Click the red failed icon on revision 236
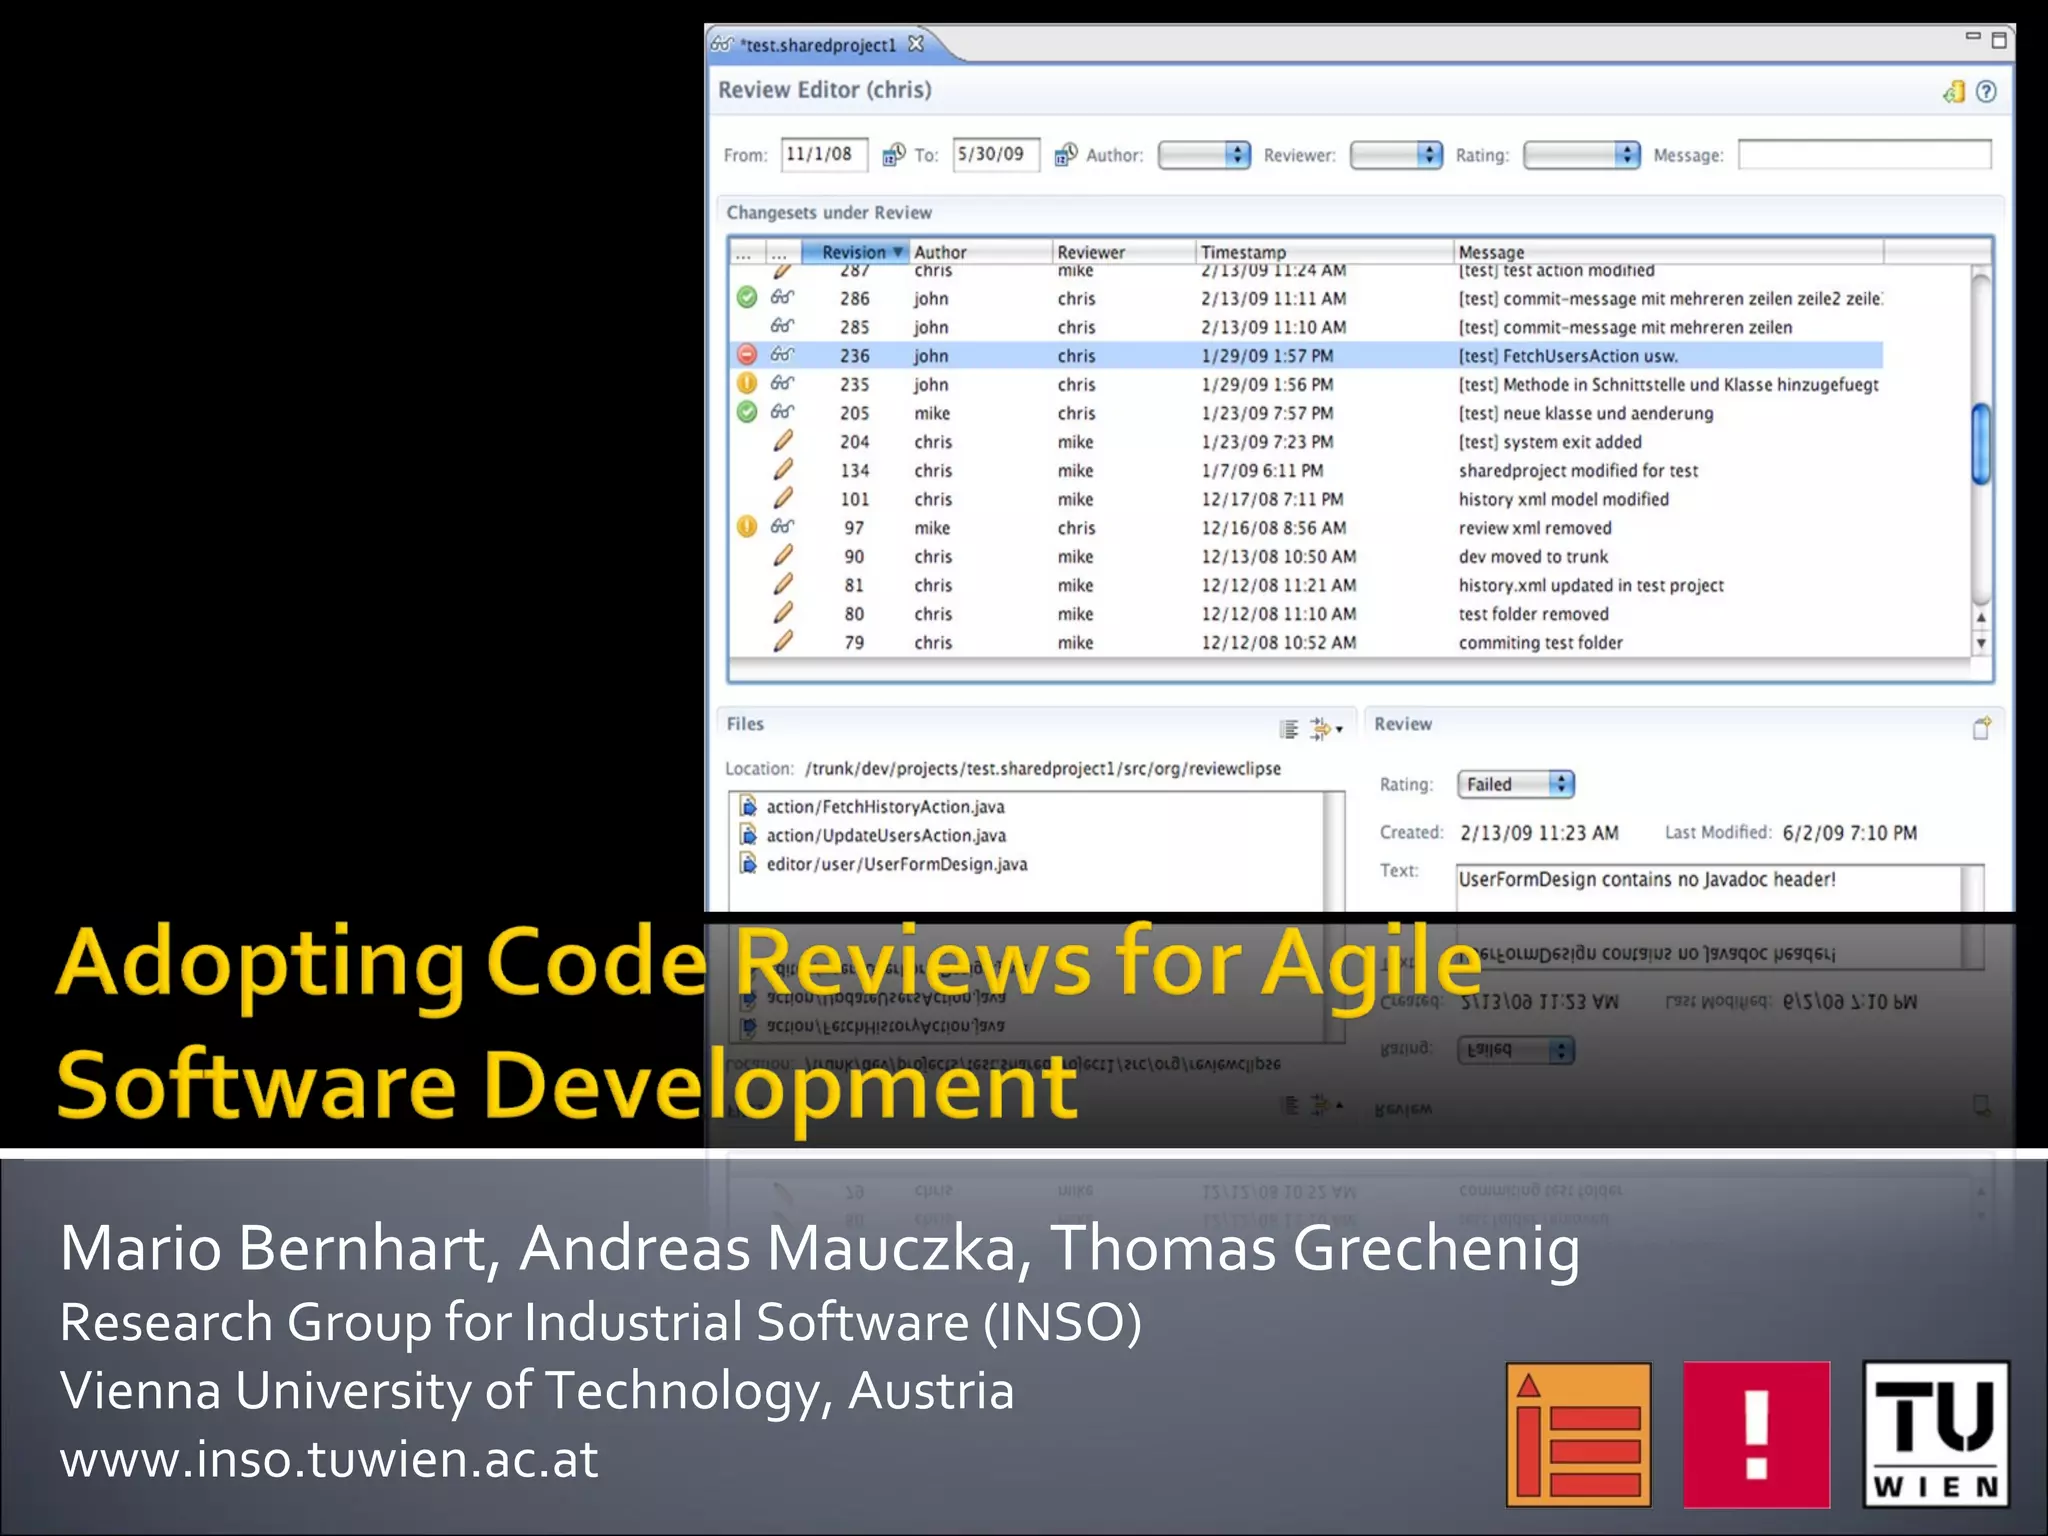The image size is (2048, 1536). tap(747, 355)
